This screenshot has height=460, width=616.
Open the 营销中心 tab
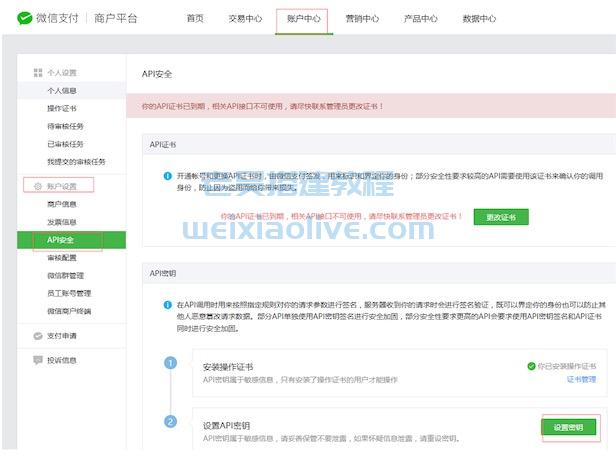362,18
